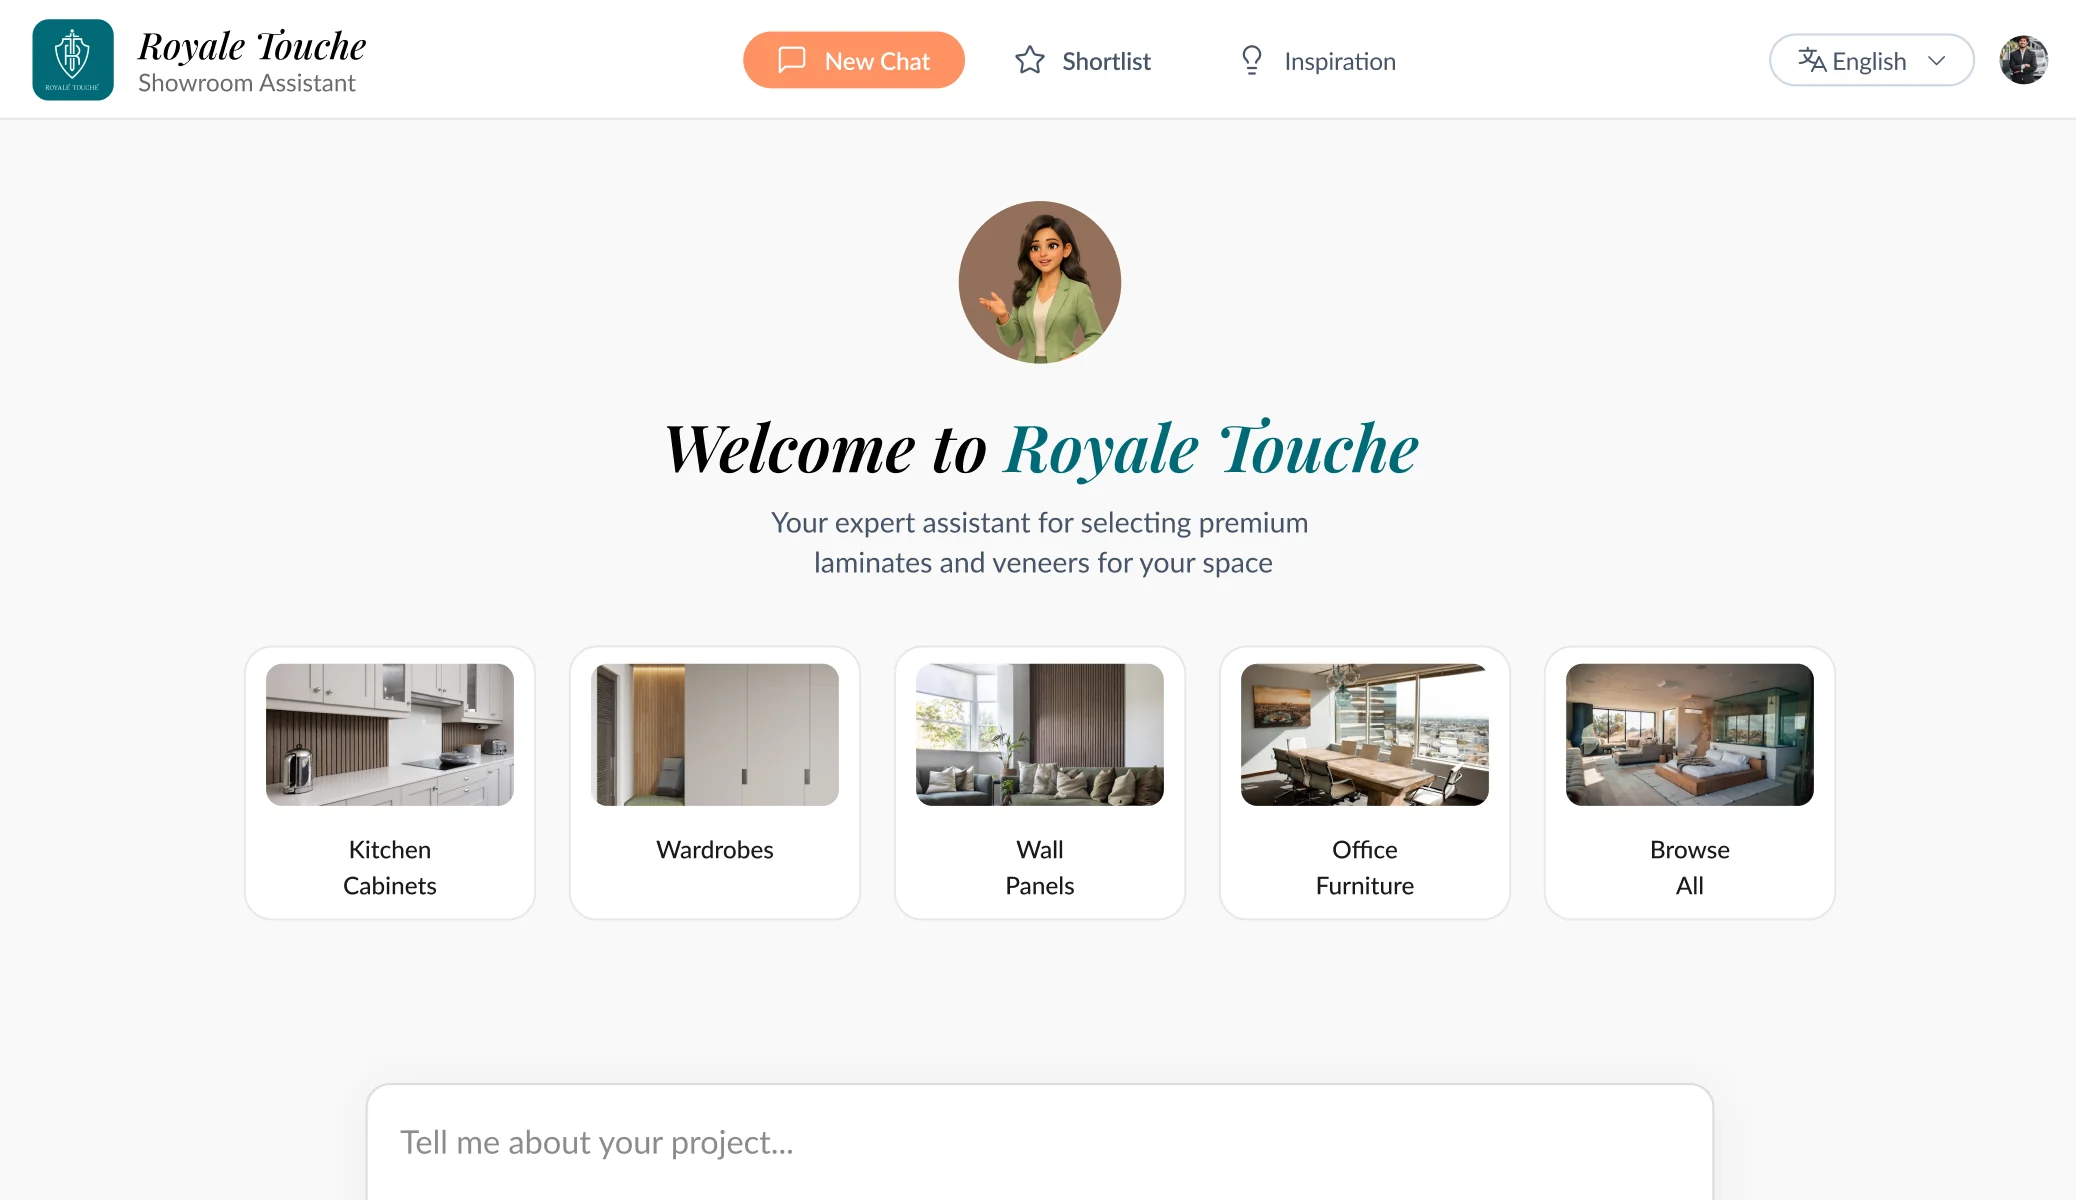Click the Browse All bedroom photo
The height and width of the screenshot is (1200, 2076).
(1690, 734)
